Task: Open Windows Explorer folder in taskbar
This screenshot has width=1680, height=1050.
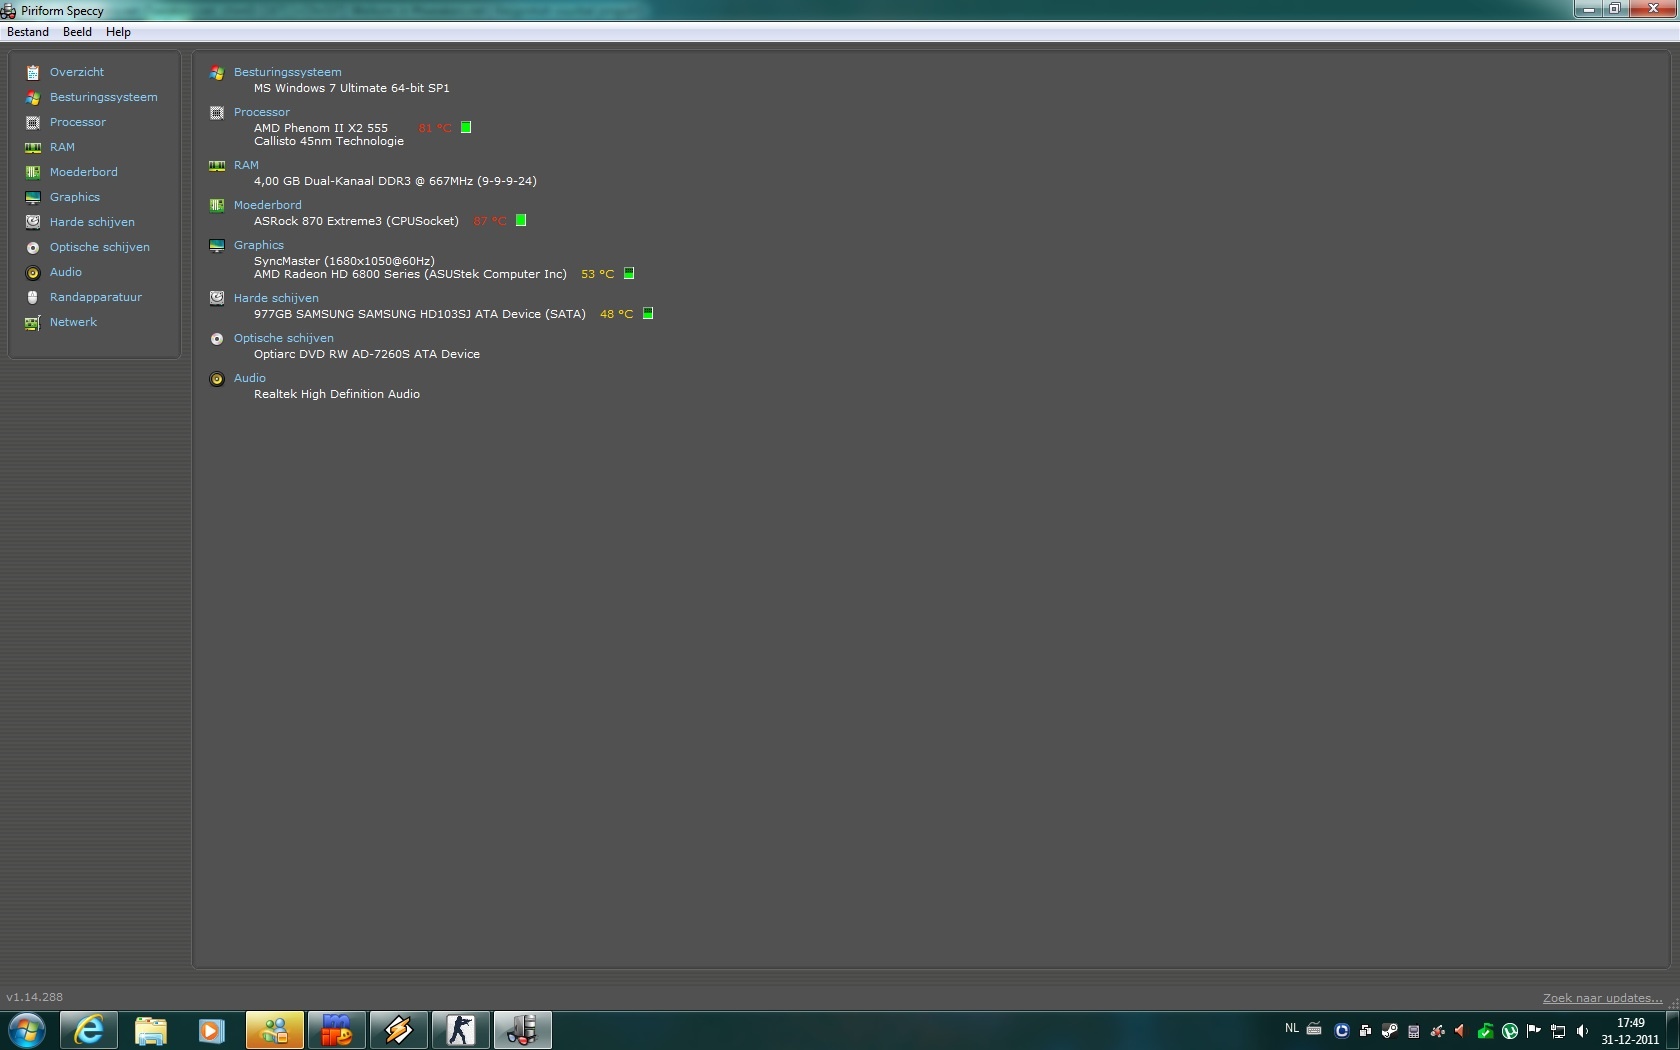Action: 151,1030
